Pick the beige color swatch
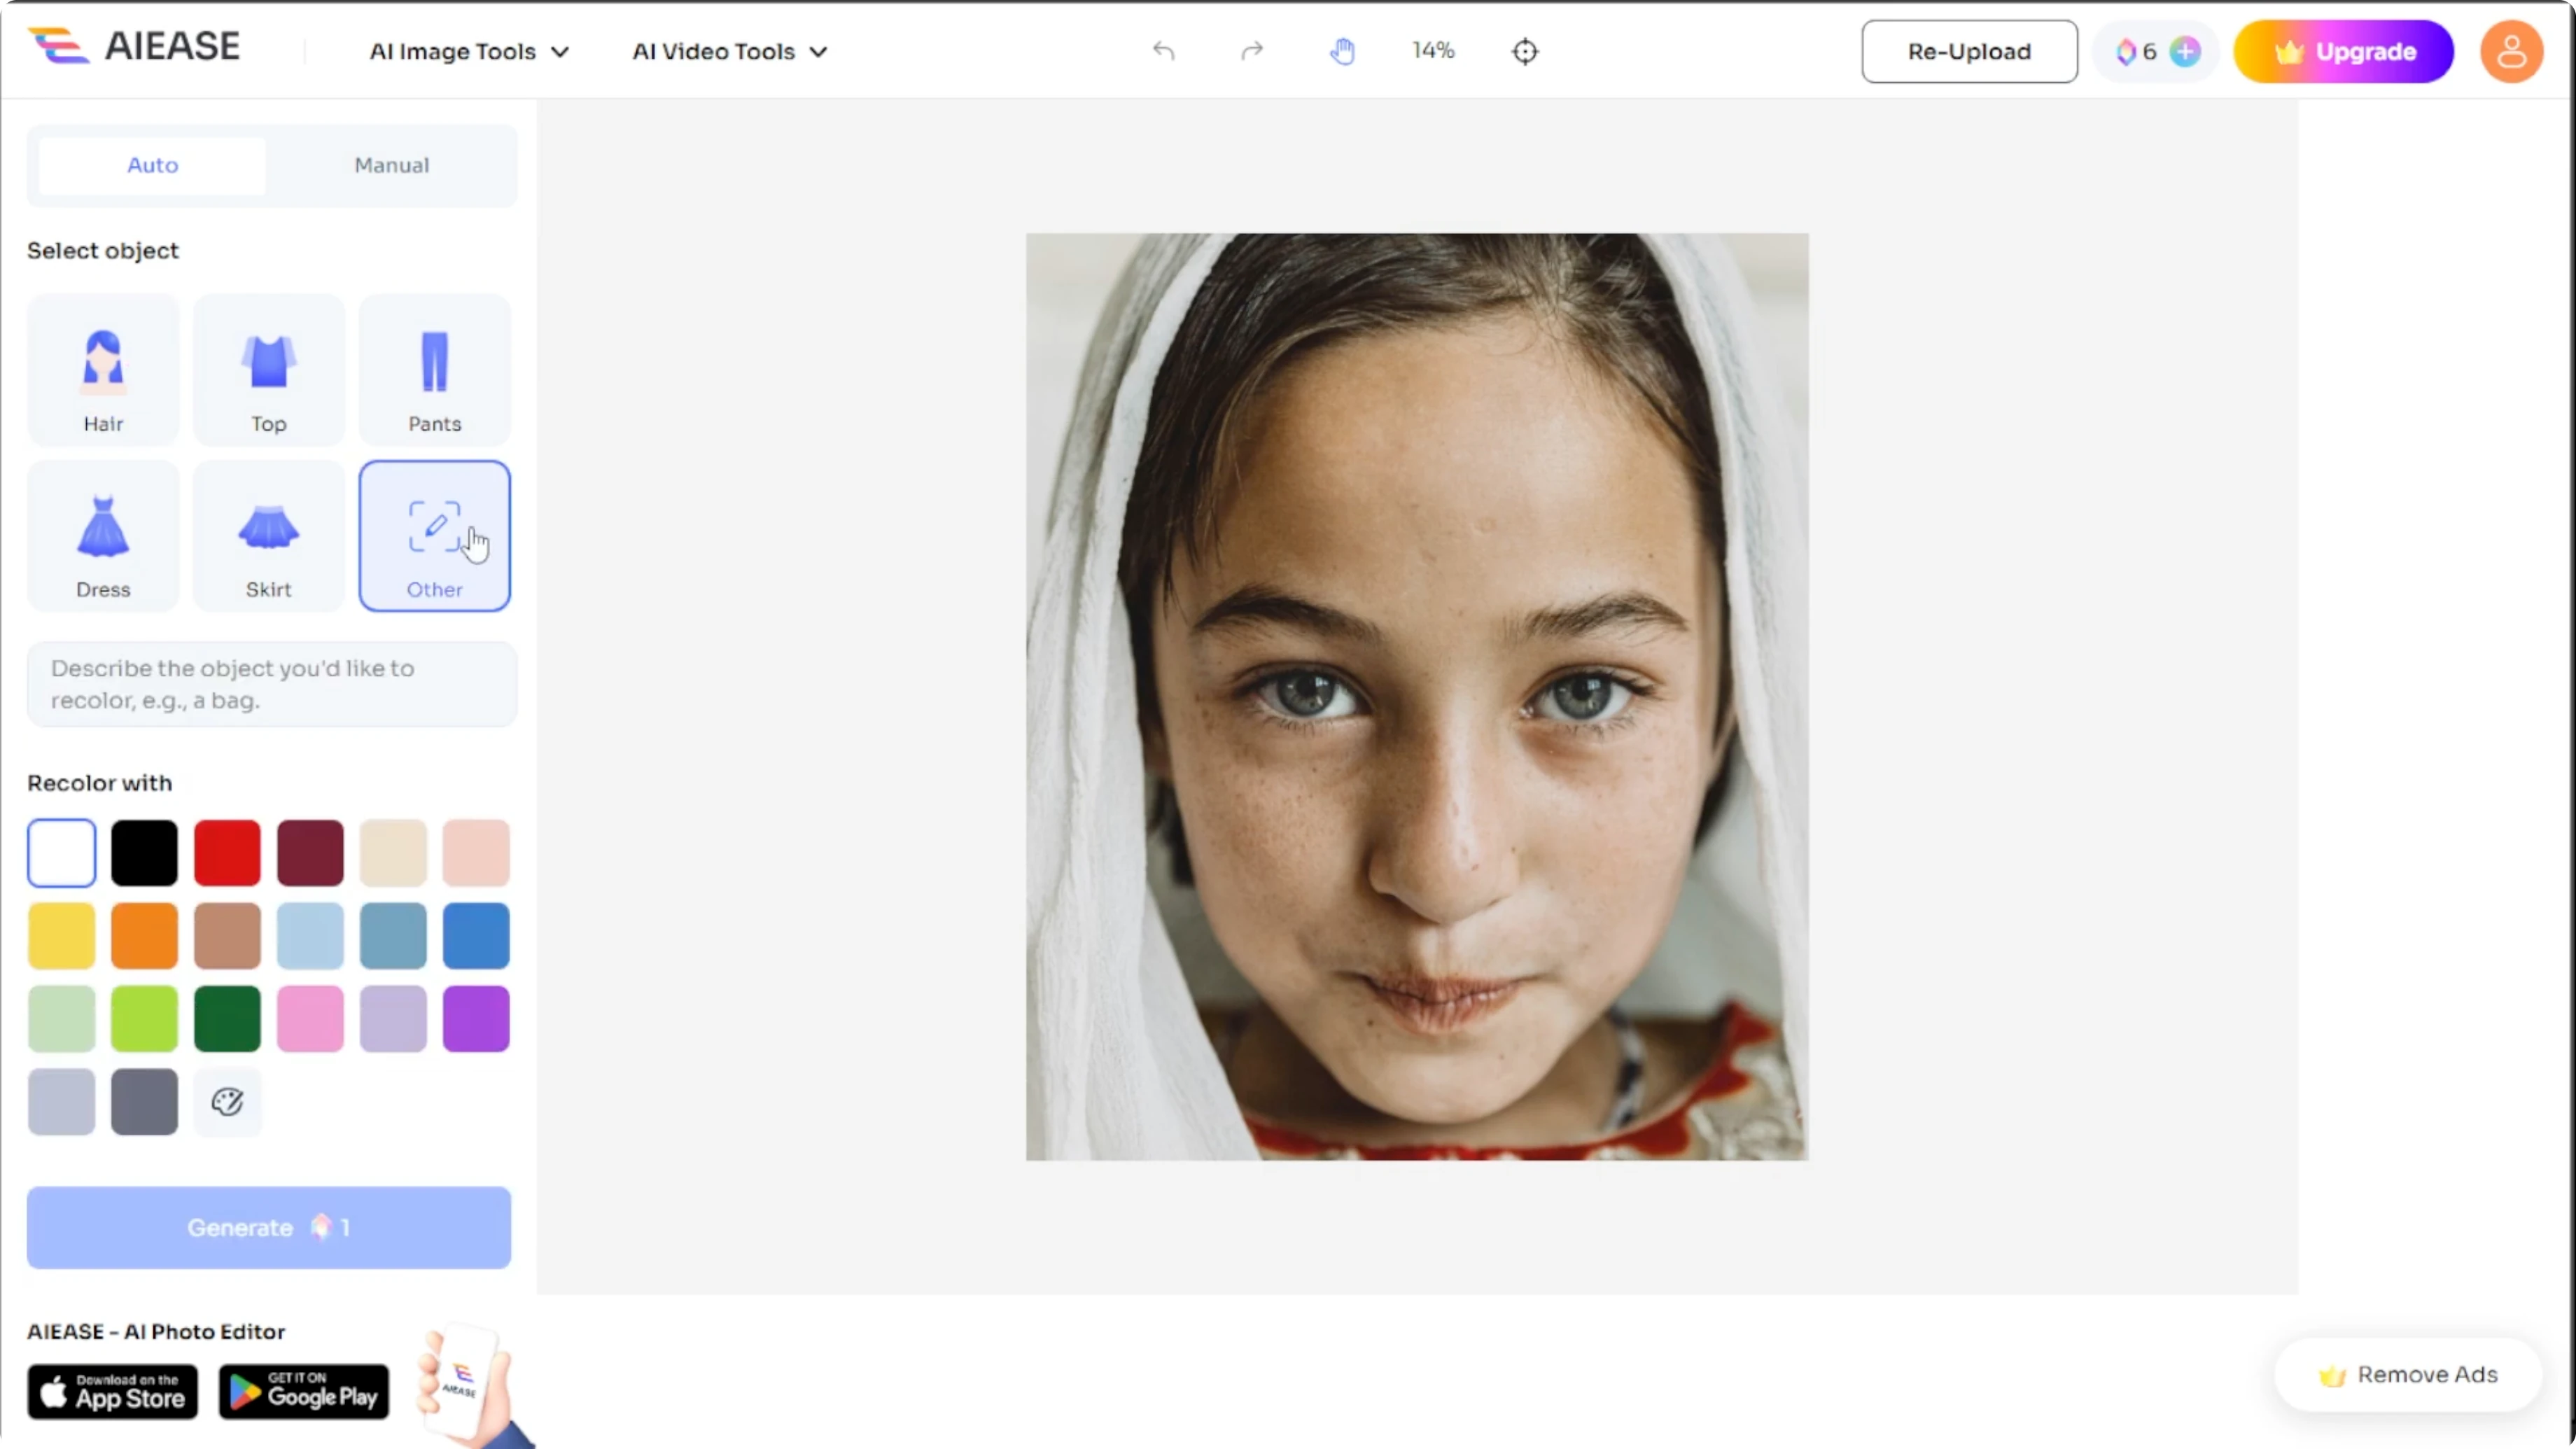 point(393,853)
